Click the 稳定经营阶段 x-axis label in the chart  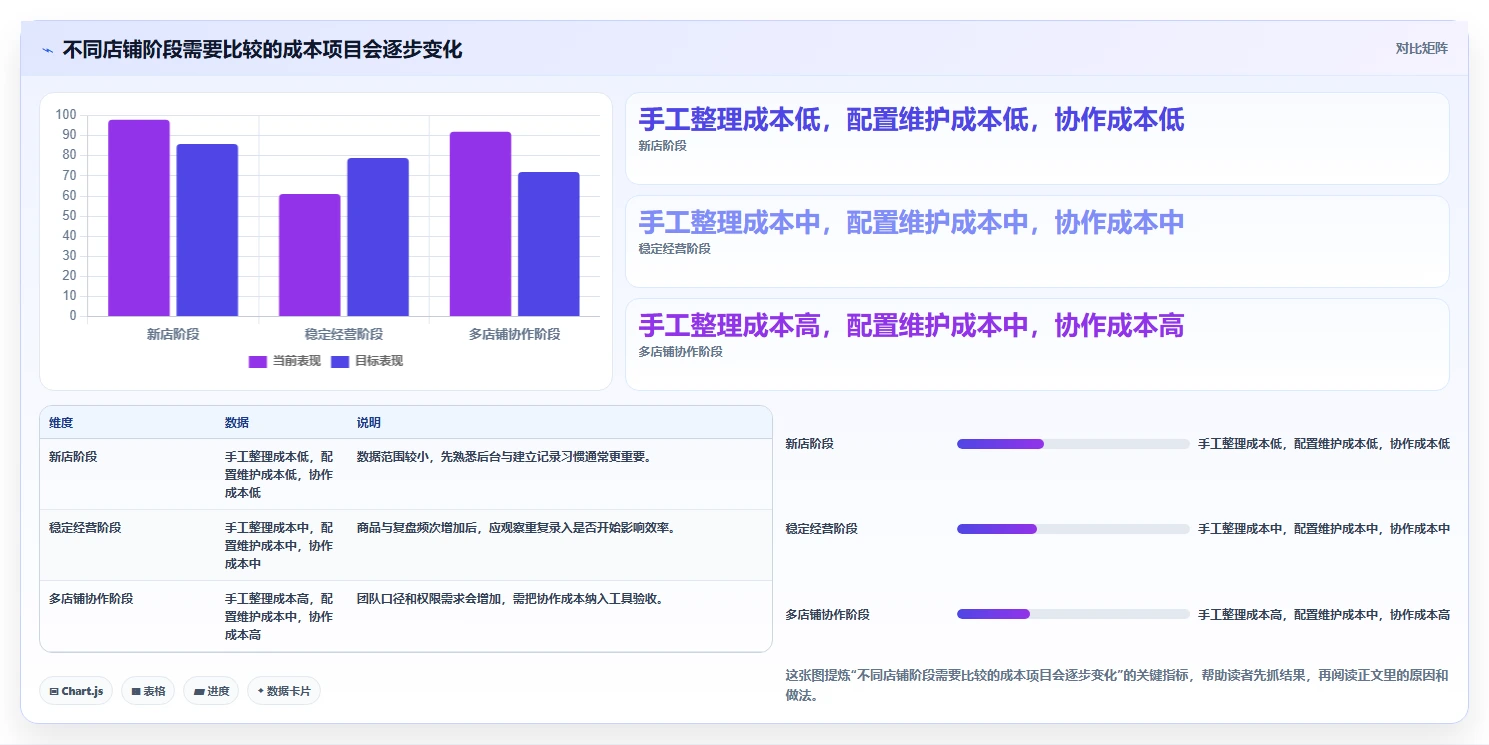point(344,334)
